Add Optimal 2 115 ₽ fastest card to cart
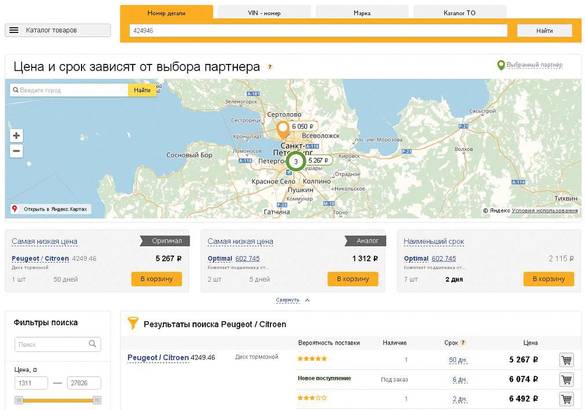The image size is (585, 410). [548, 279]
